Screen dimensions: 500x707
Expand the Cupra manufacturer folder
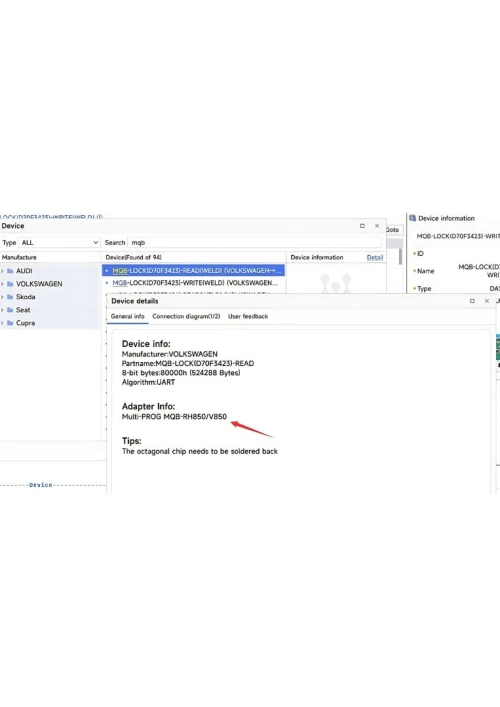point(2,323)
